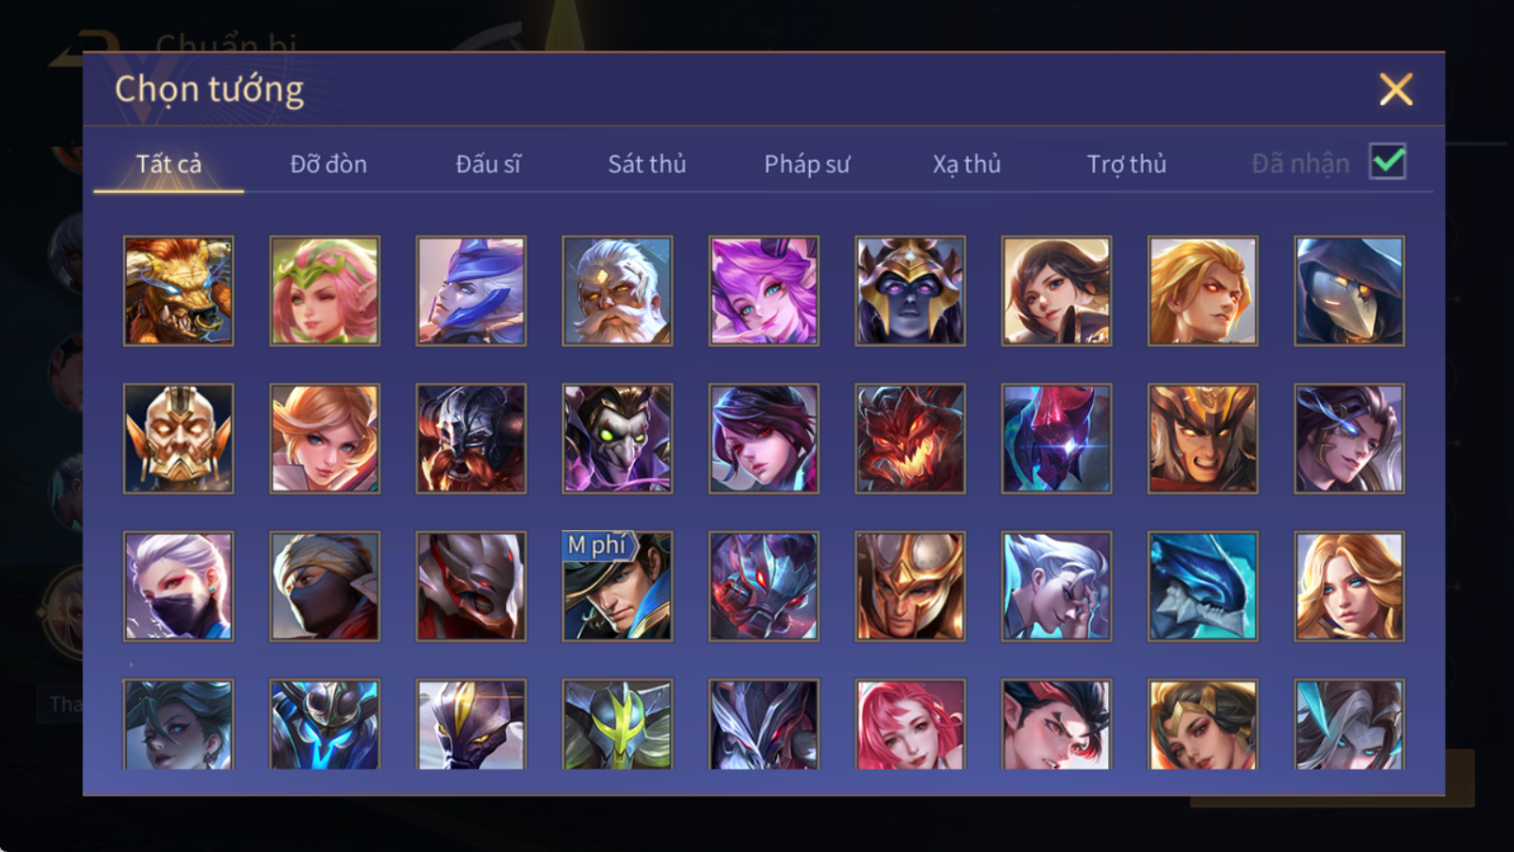Pick the hero with the 'M phí' label

617,586
